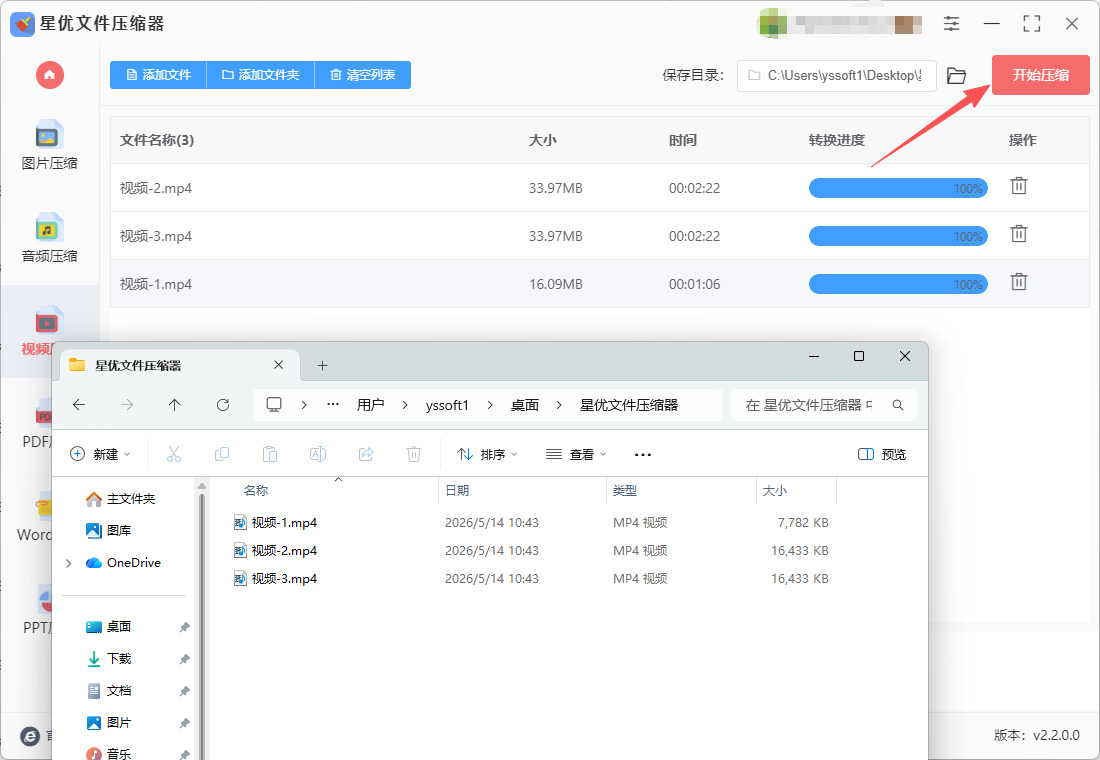
Task: Go to the red home icon in sidebar
Action: 50,74
